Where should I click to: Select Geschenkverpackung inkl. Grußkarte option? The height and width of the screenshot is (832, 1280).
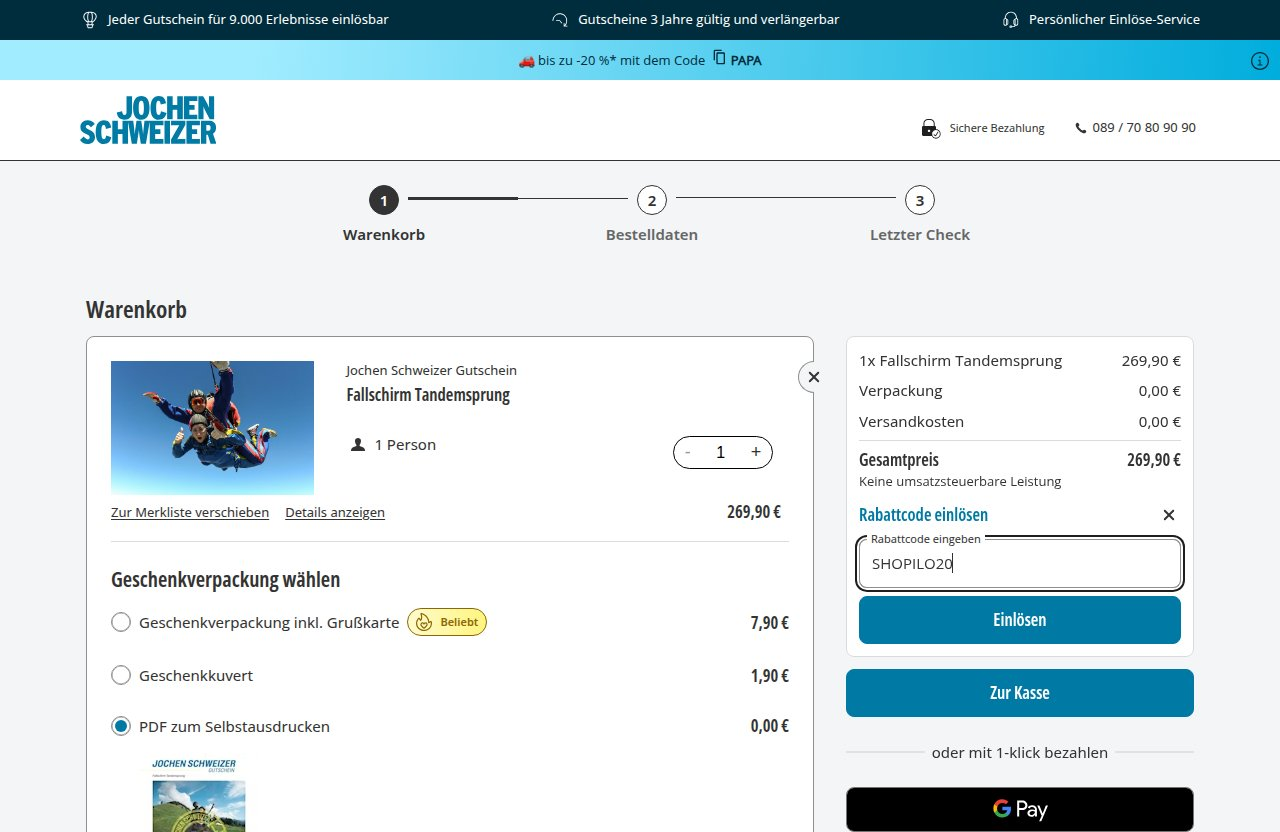121,622
